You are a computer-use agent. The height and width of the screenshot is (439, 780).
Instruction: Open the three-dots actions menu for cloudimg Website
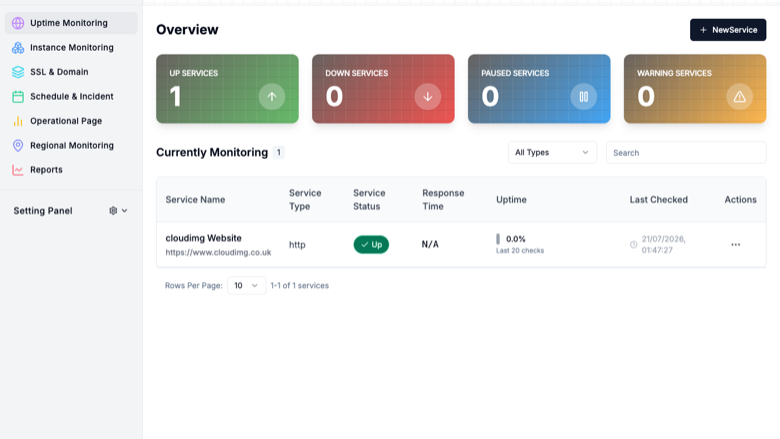click(736, 245)
